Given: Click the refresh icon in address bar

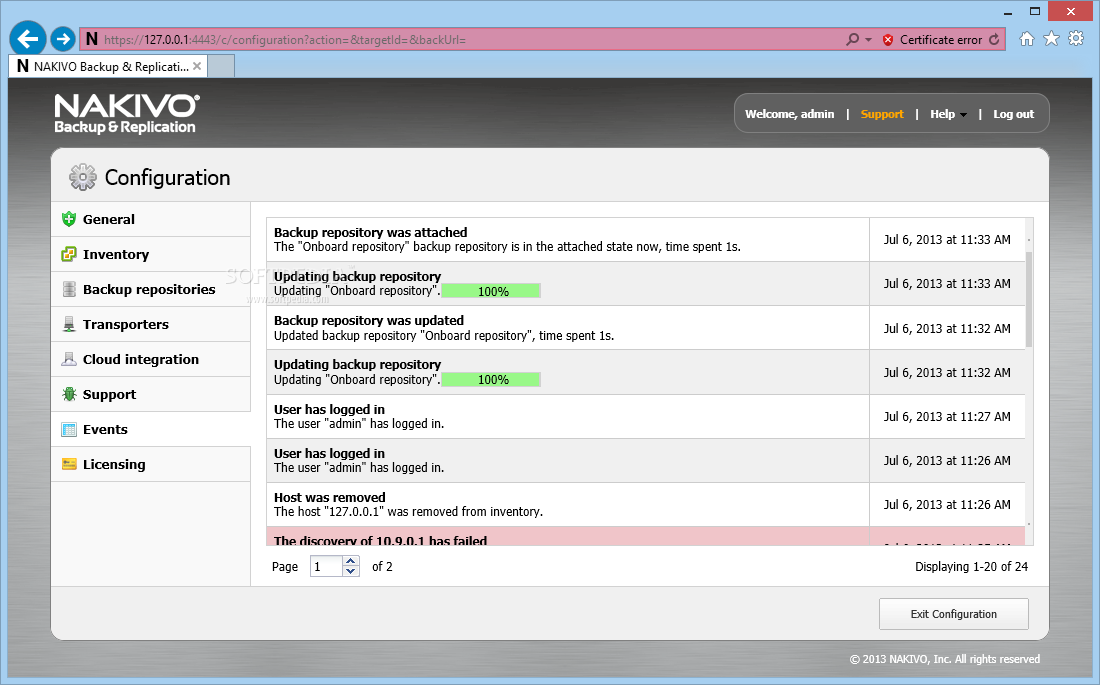Looking at the screenshot, I should (x=994, y=39).
